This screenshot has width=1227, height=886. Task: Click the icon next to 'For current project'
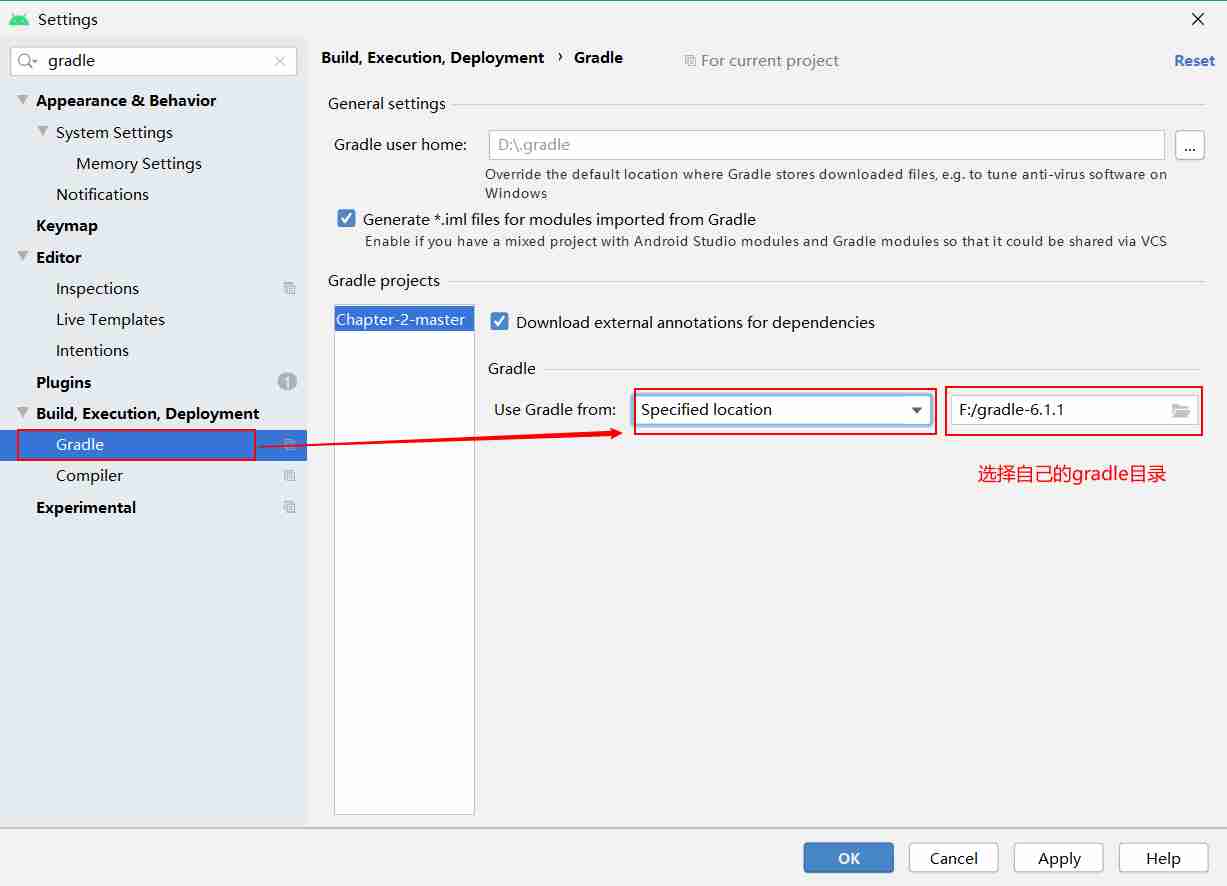pyautogui.click(x=690, y=61)
